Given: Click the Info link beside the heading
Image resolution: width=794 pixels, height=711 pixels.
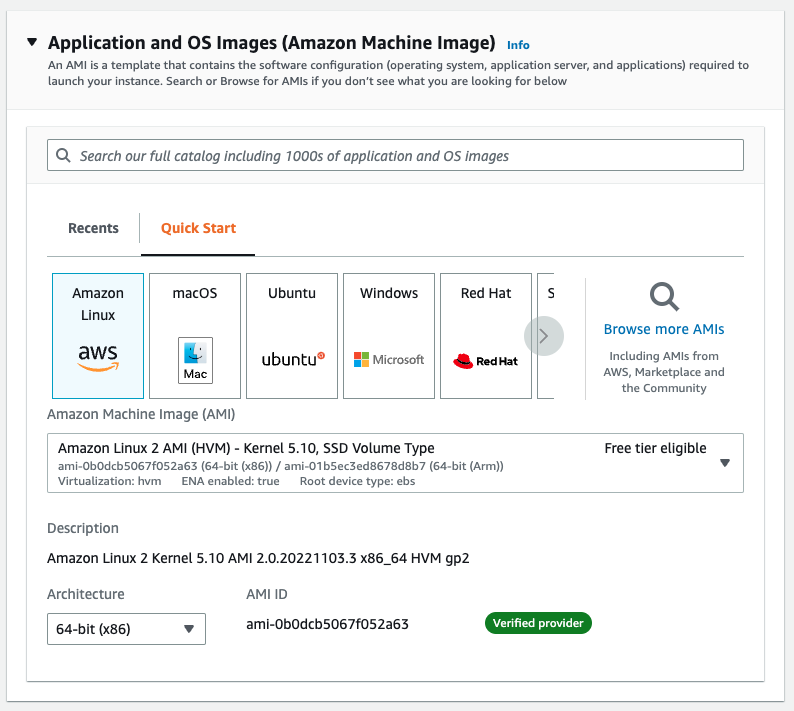Looking at the screenshot, I should point(518,45).
